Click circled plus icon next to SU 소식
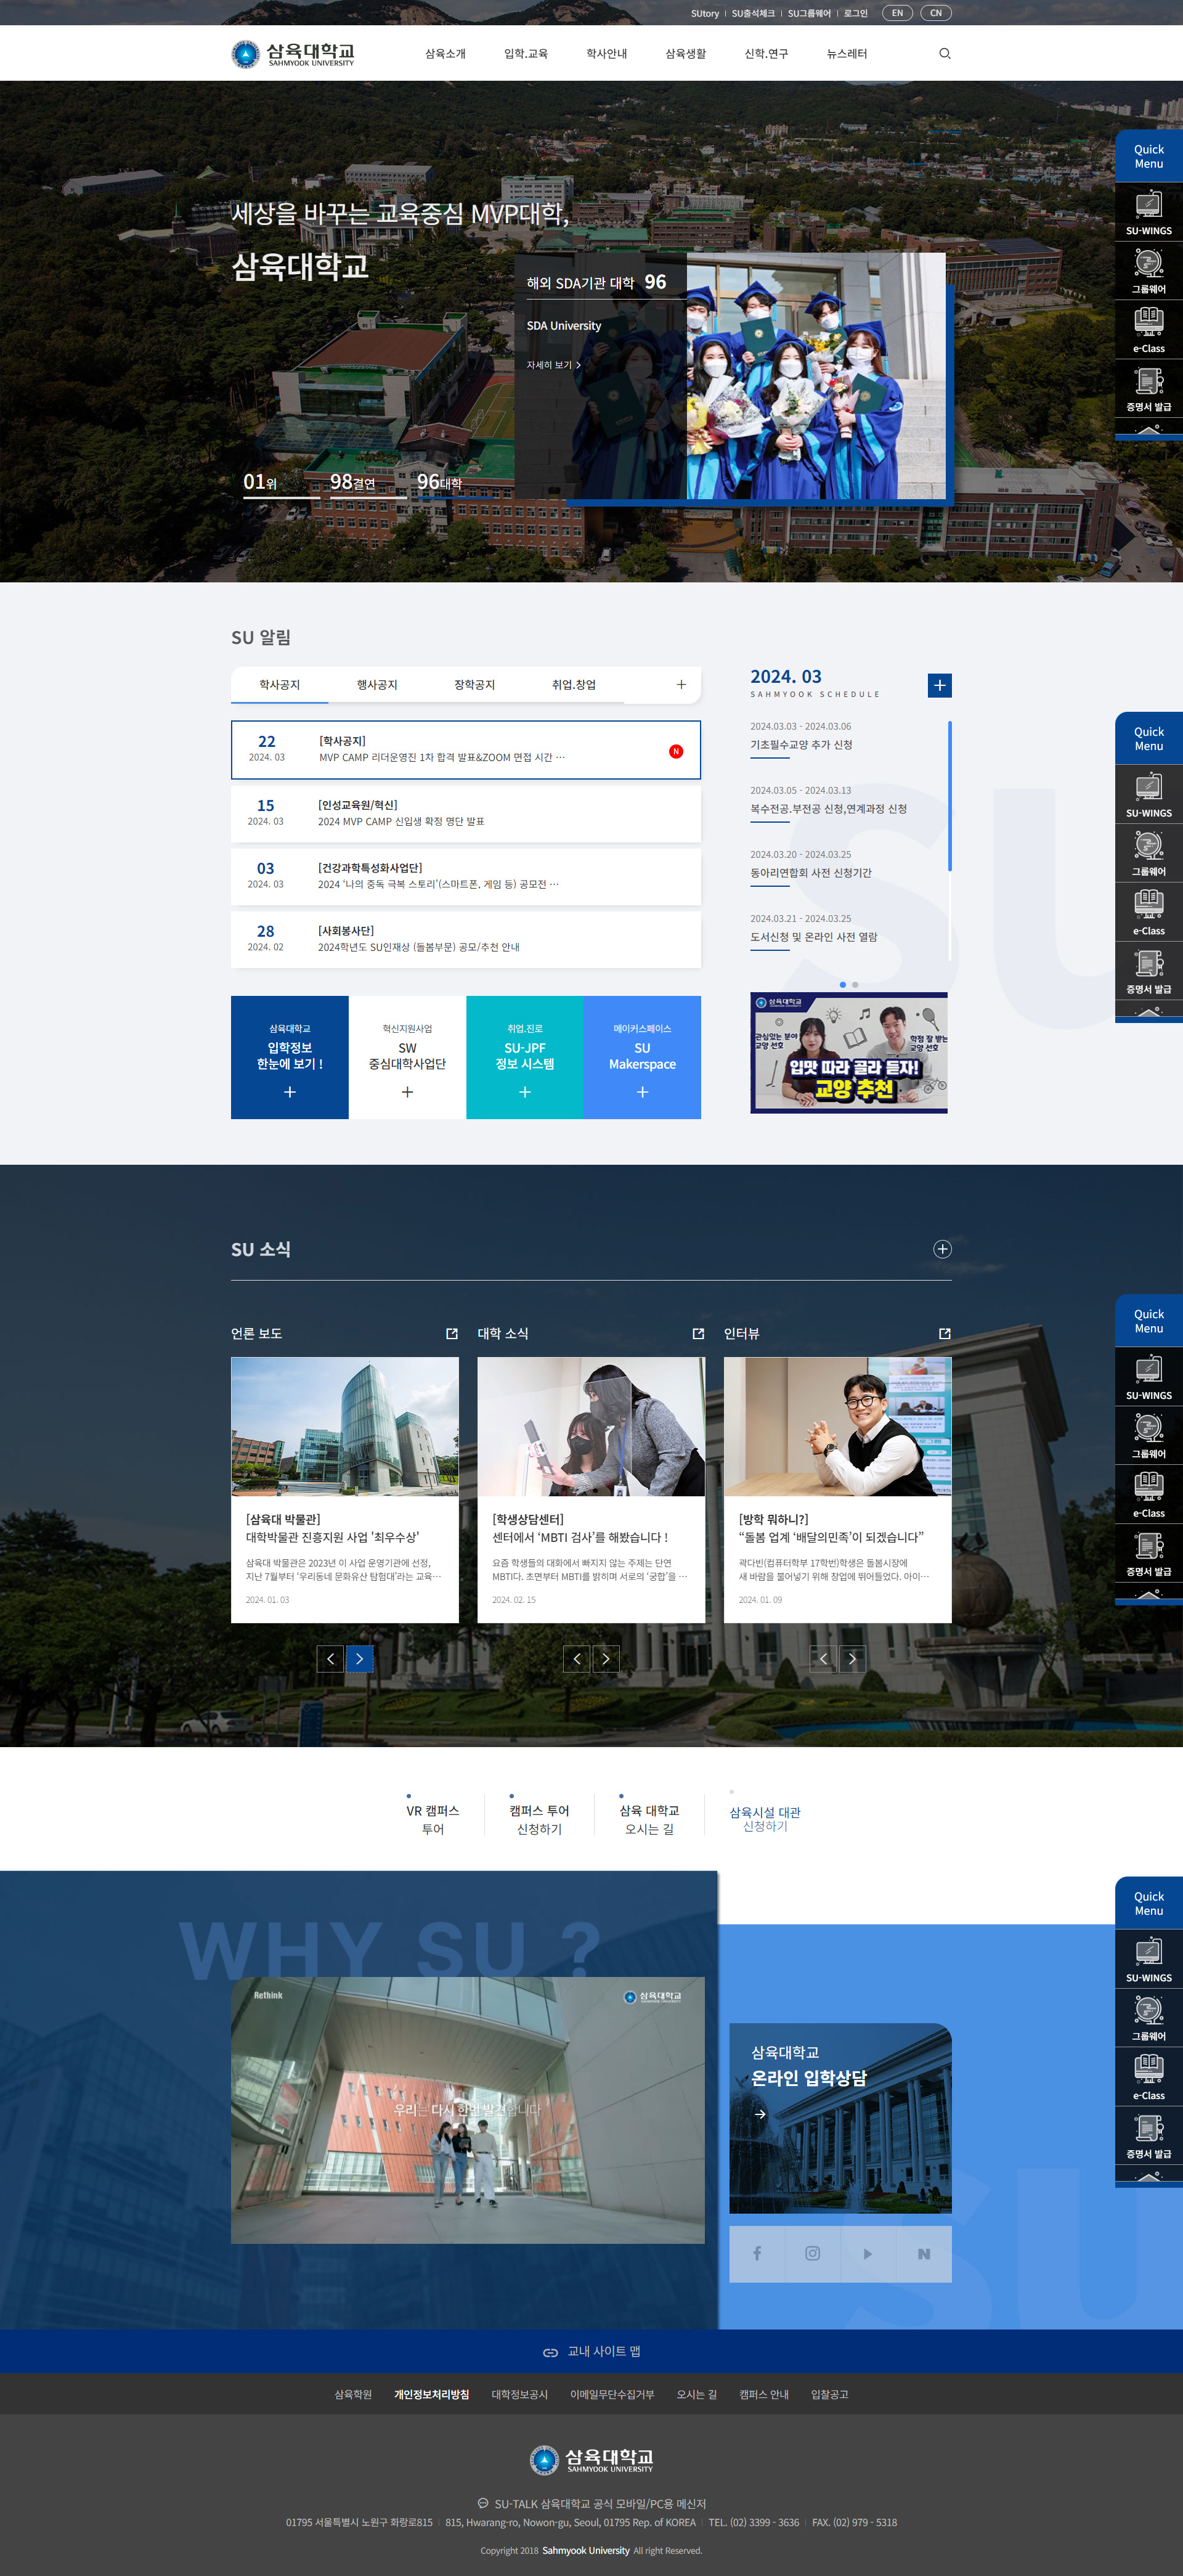 click(x=942, y=1249)
